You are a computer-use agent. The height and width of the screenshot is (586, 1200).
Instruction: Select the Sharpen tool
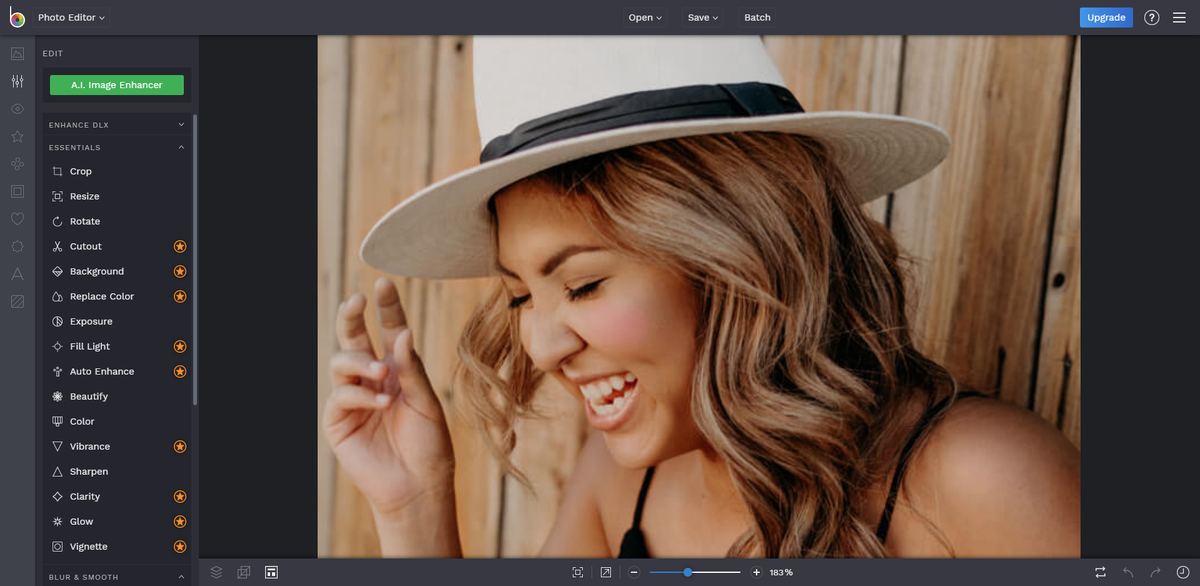coord(117,471)
